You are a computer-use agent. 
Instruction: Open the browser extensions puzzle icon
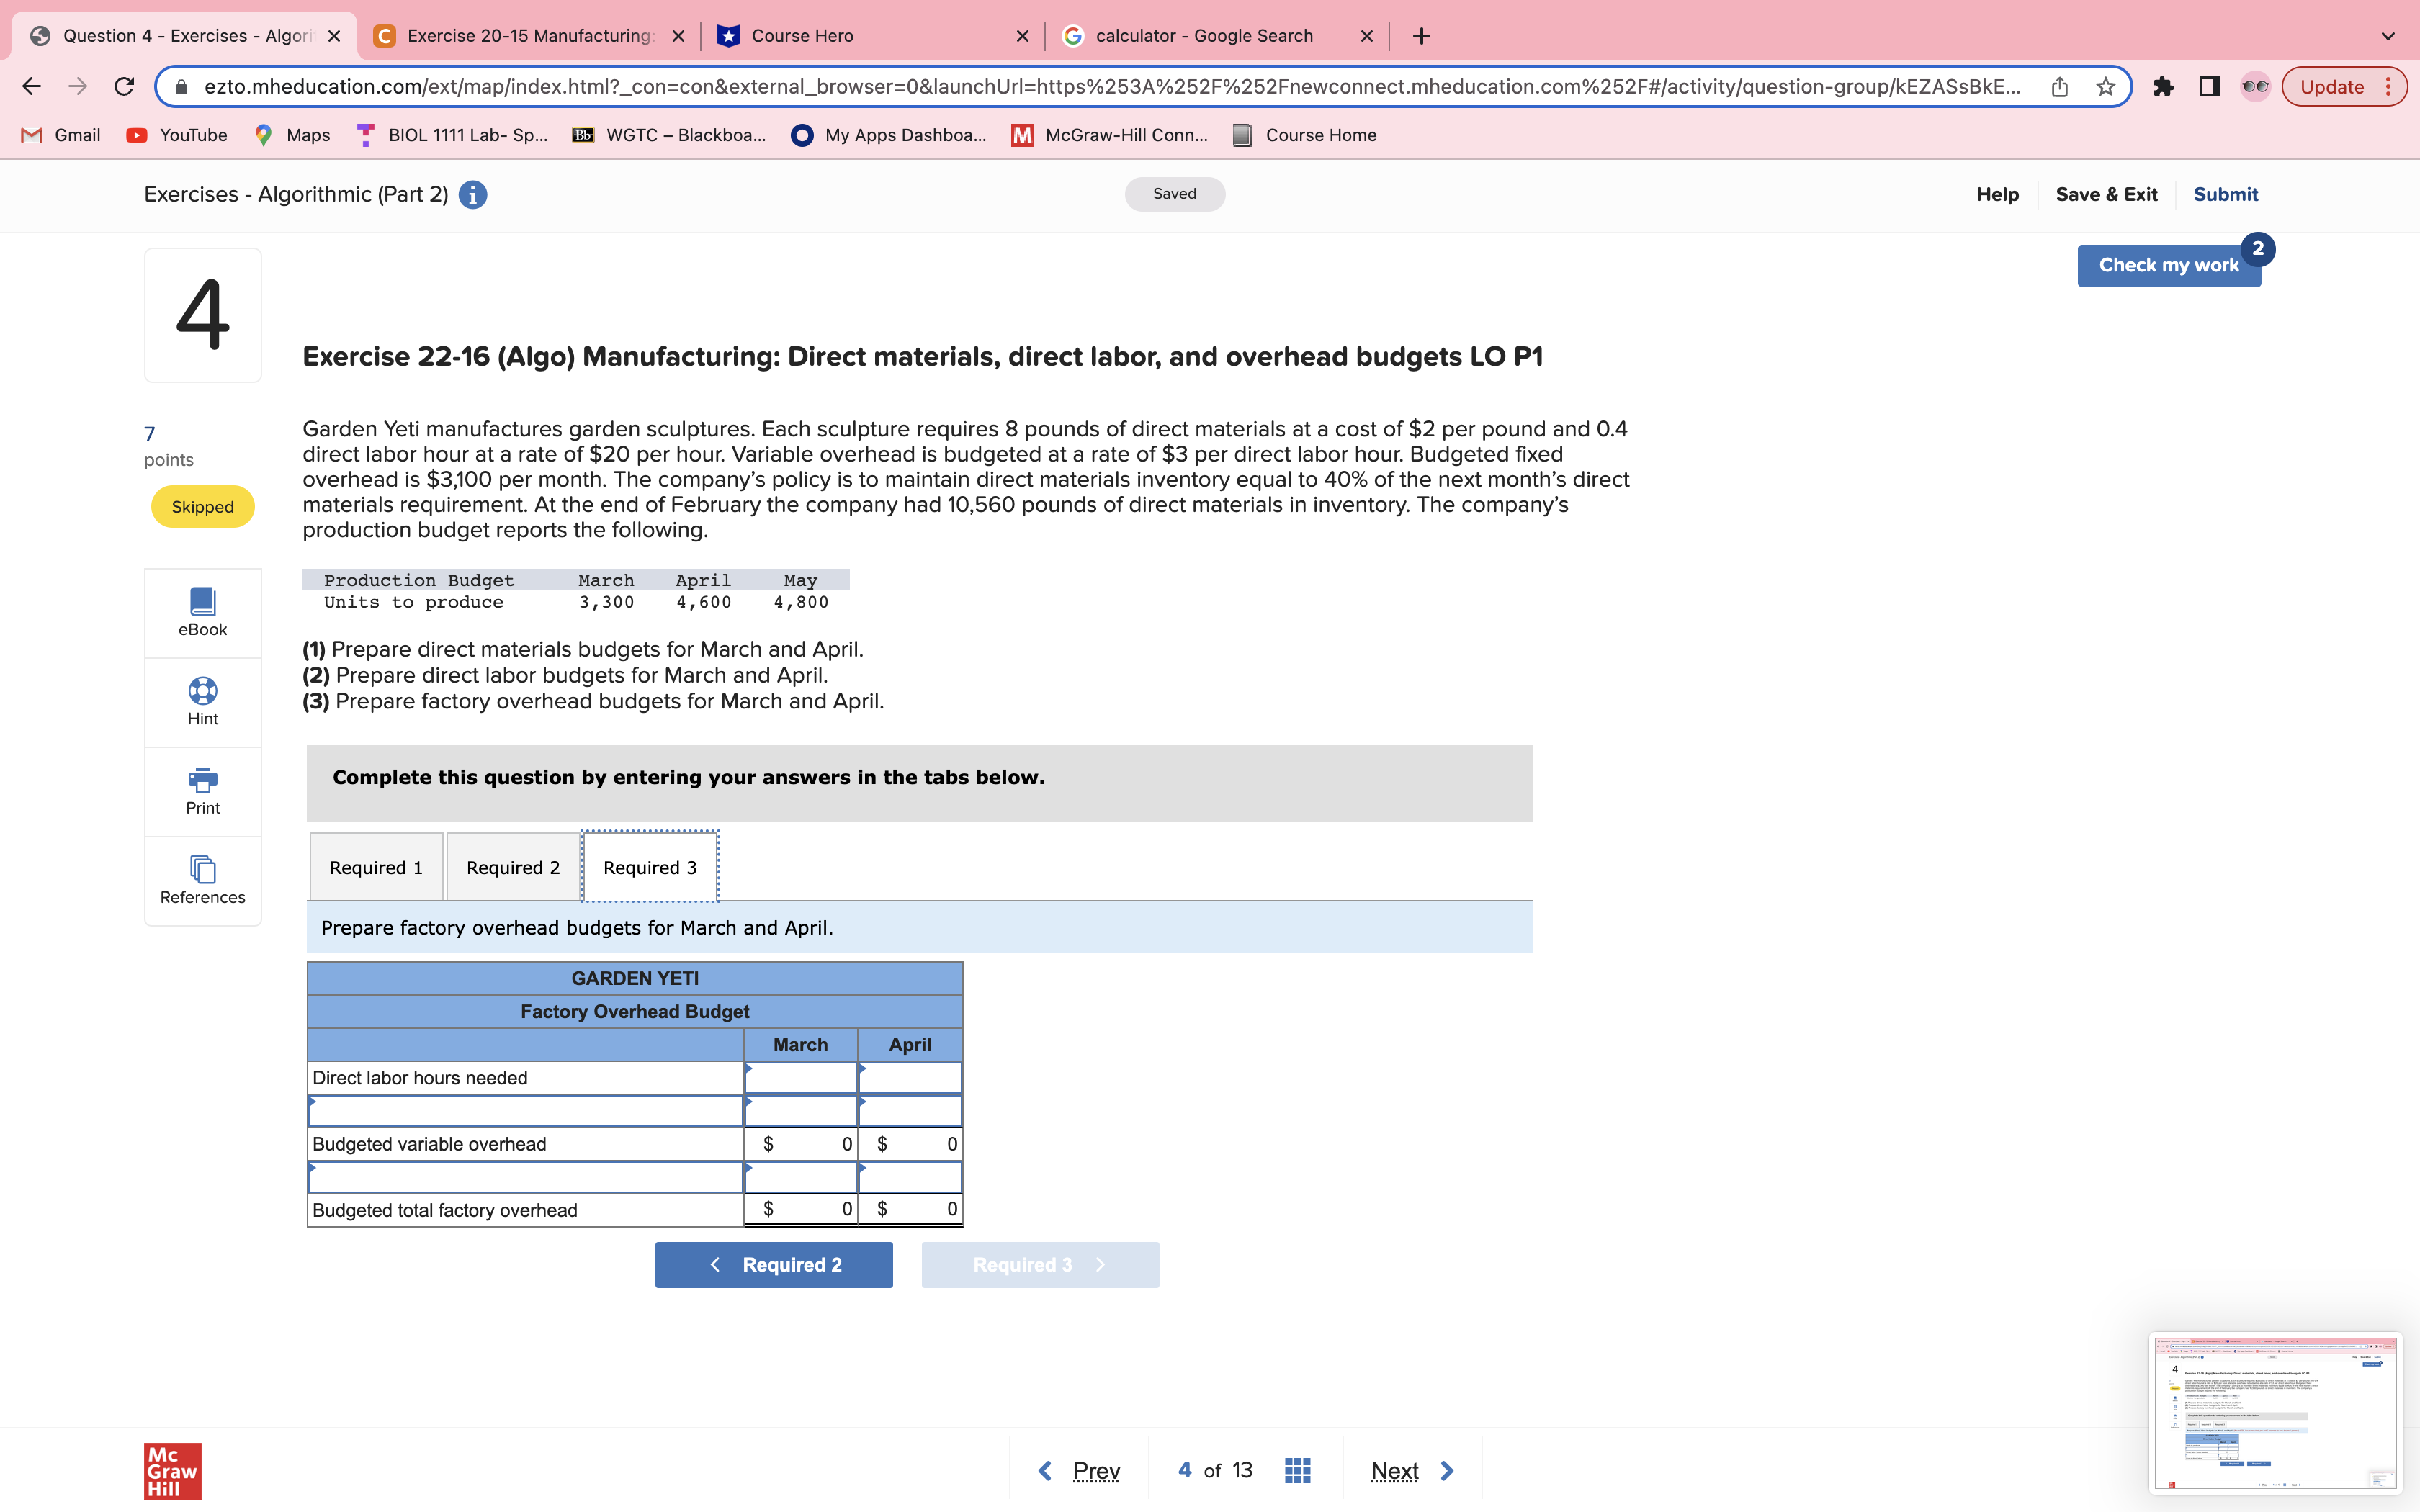point(2165,86)
